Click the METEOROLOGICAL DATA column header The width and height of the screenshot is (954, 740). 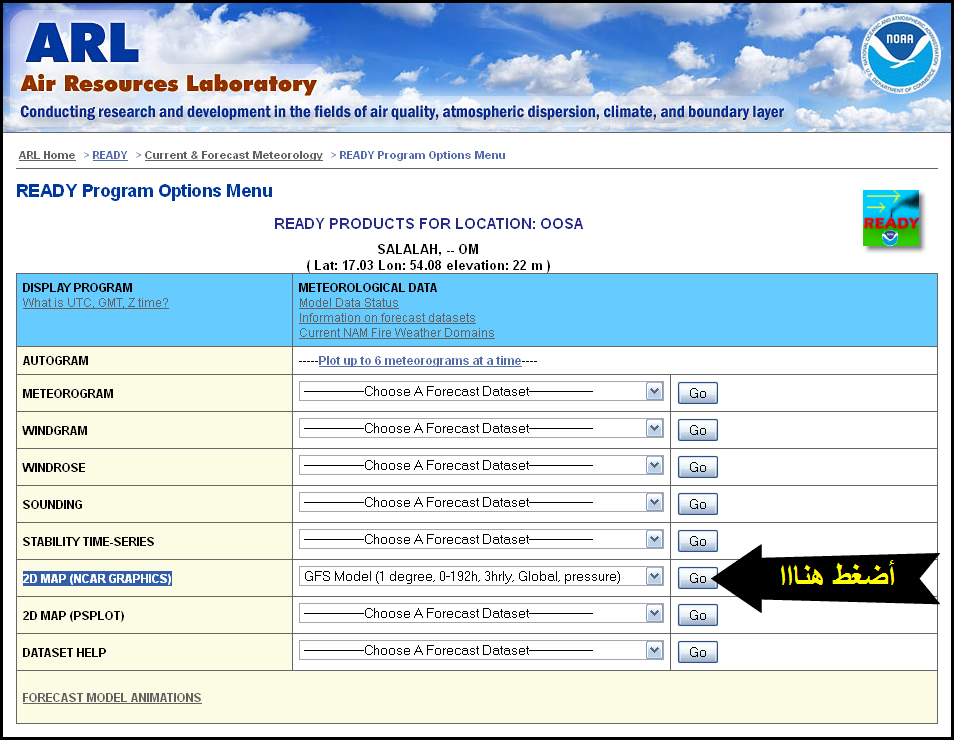point(367,288)
